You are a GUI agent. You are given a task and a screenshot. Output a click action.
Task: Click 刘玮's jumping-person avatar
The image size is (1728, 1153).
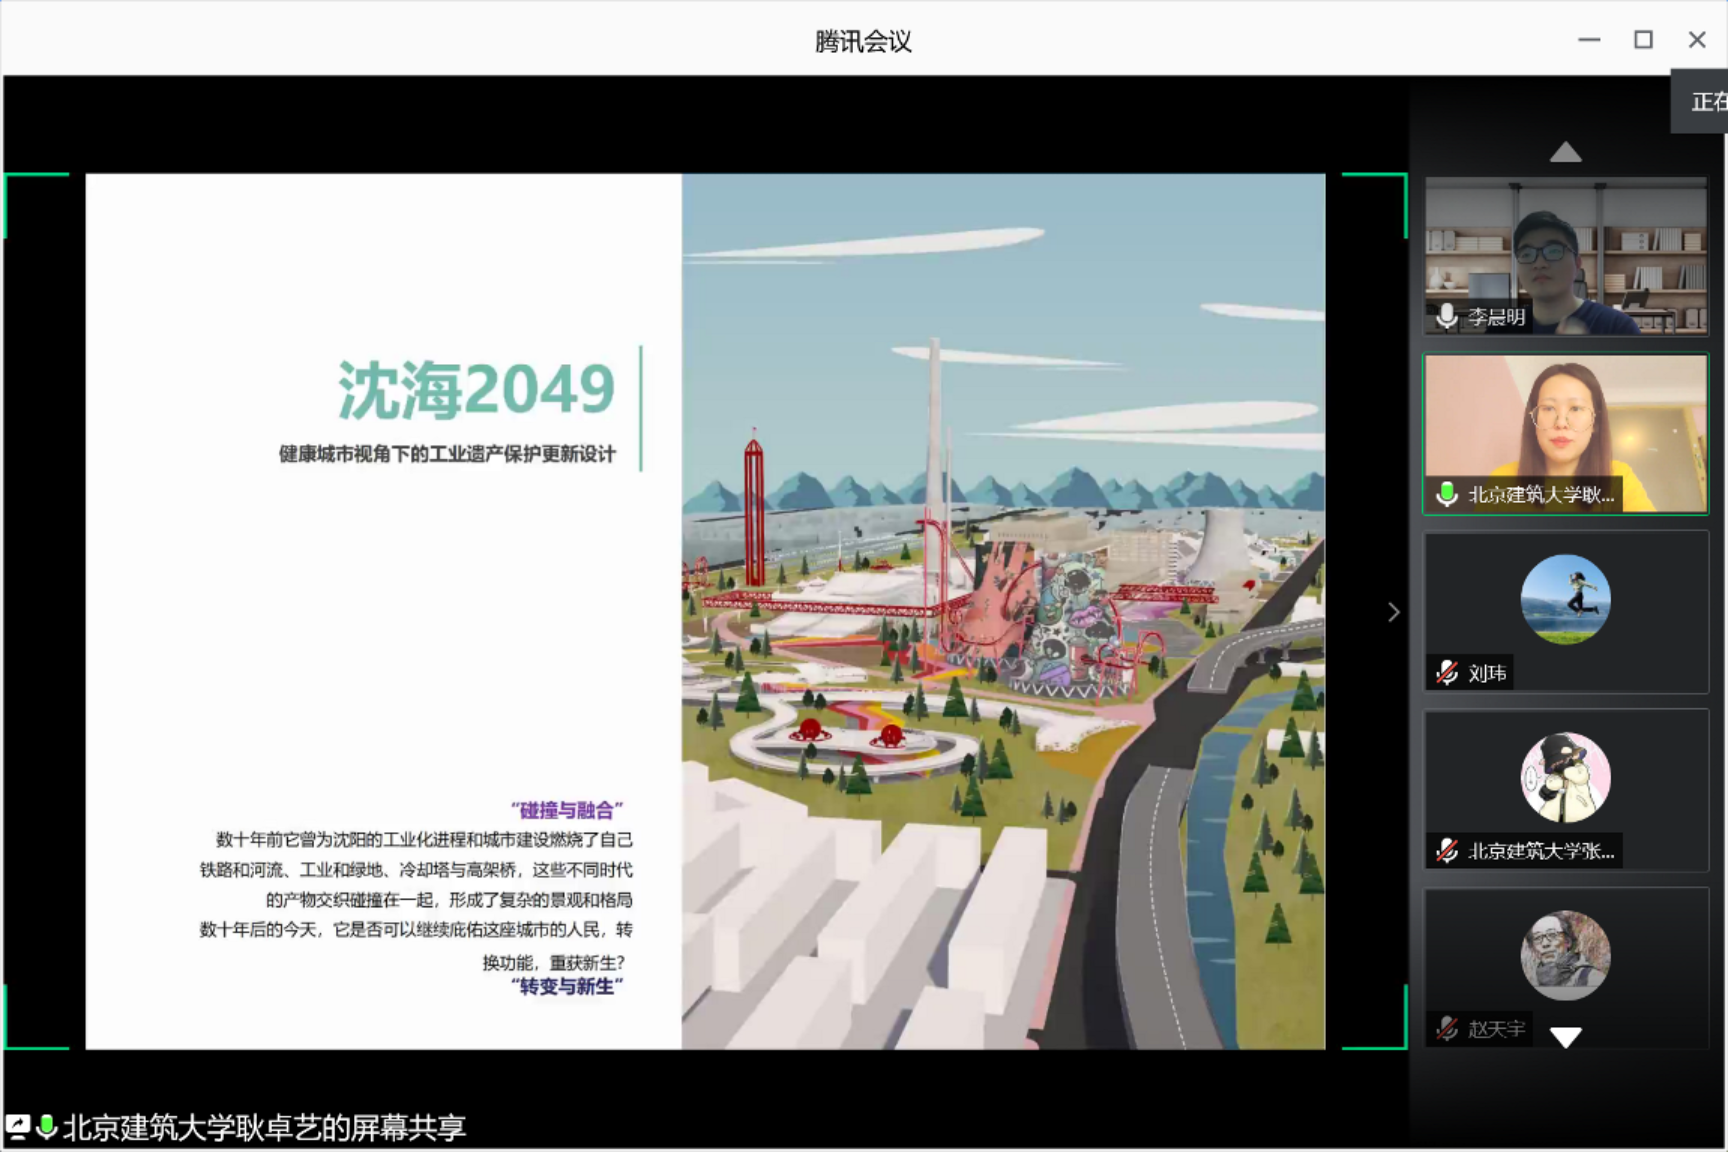(x=1565, y=599)
